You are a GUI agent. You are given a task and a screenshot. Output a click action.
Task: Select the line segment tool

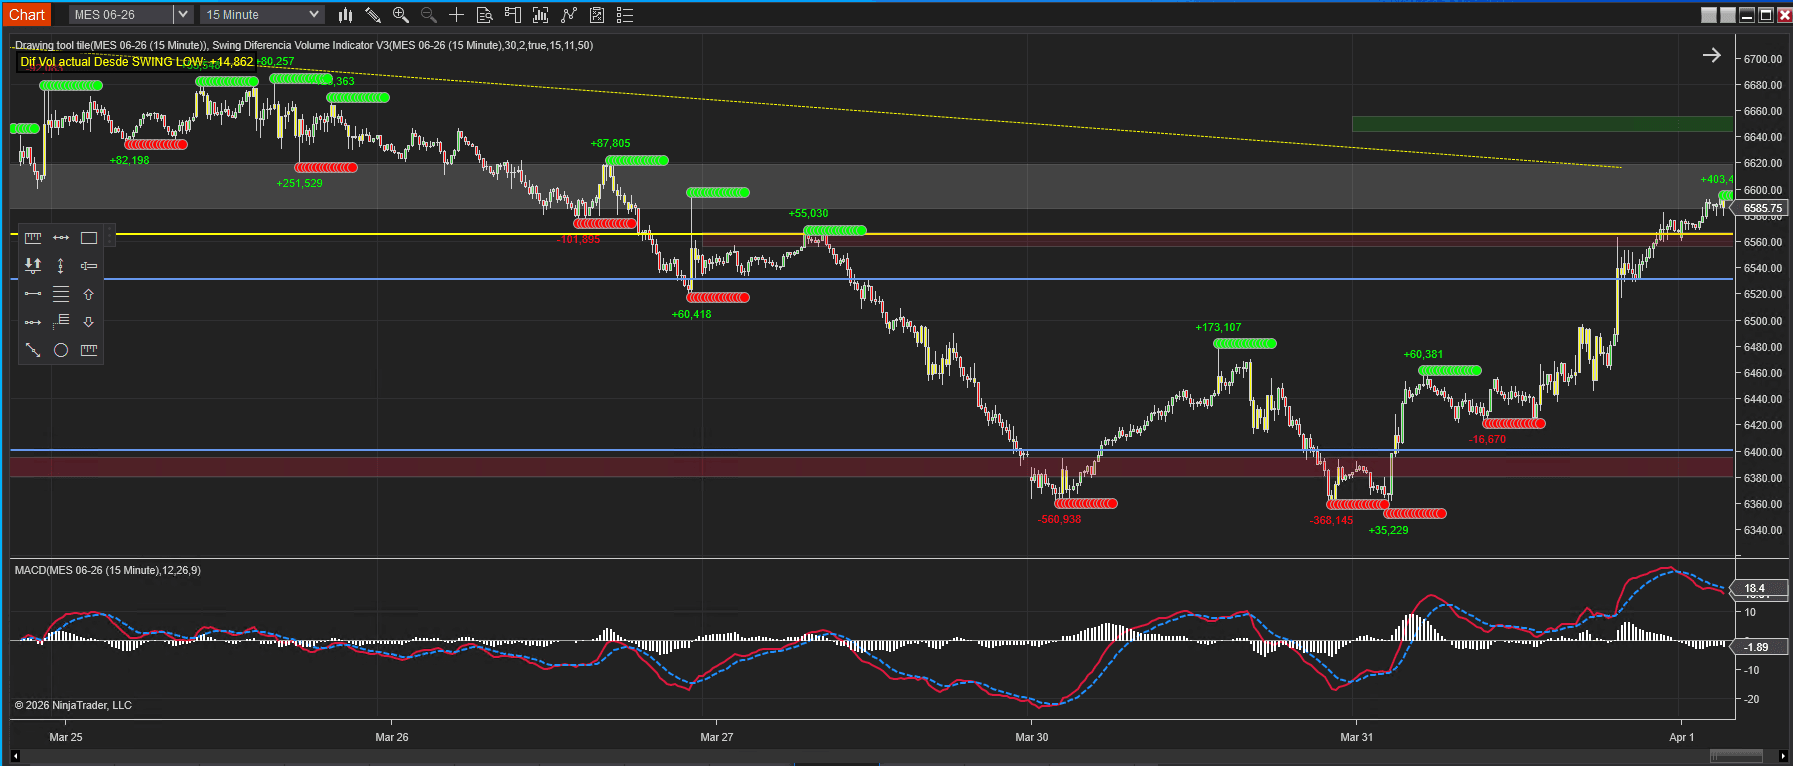tap(33, 294)
